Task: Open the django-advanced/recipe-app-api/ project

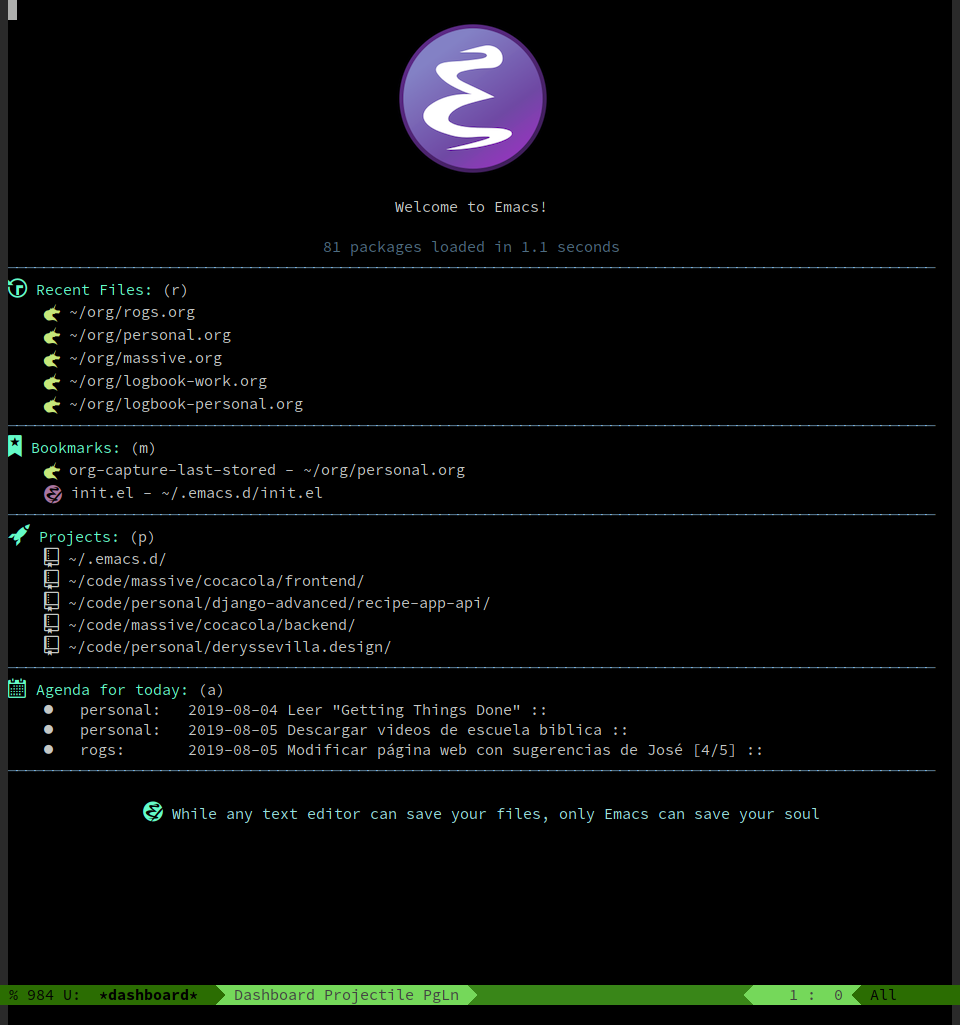Action: [280, 603]
